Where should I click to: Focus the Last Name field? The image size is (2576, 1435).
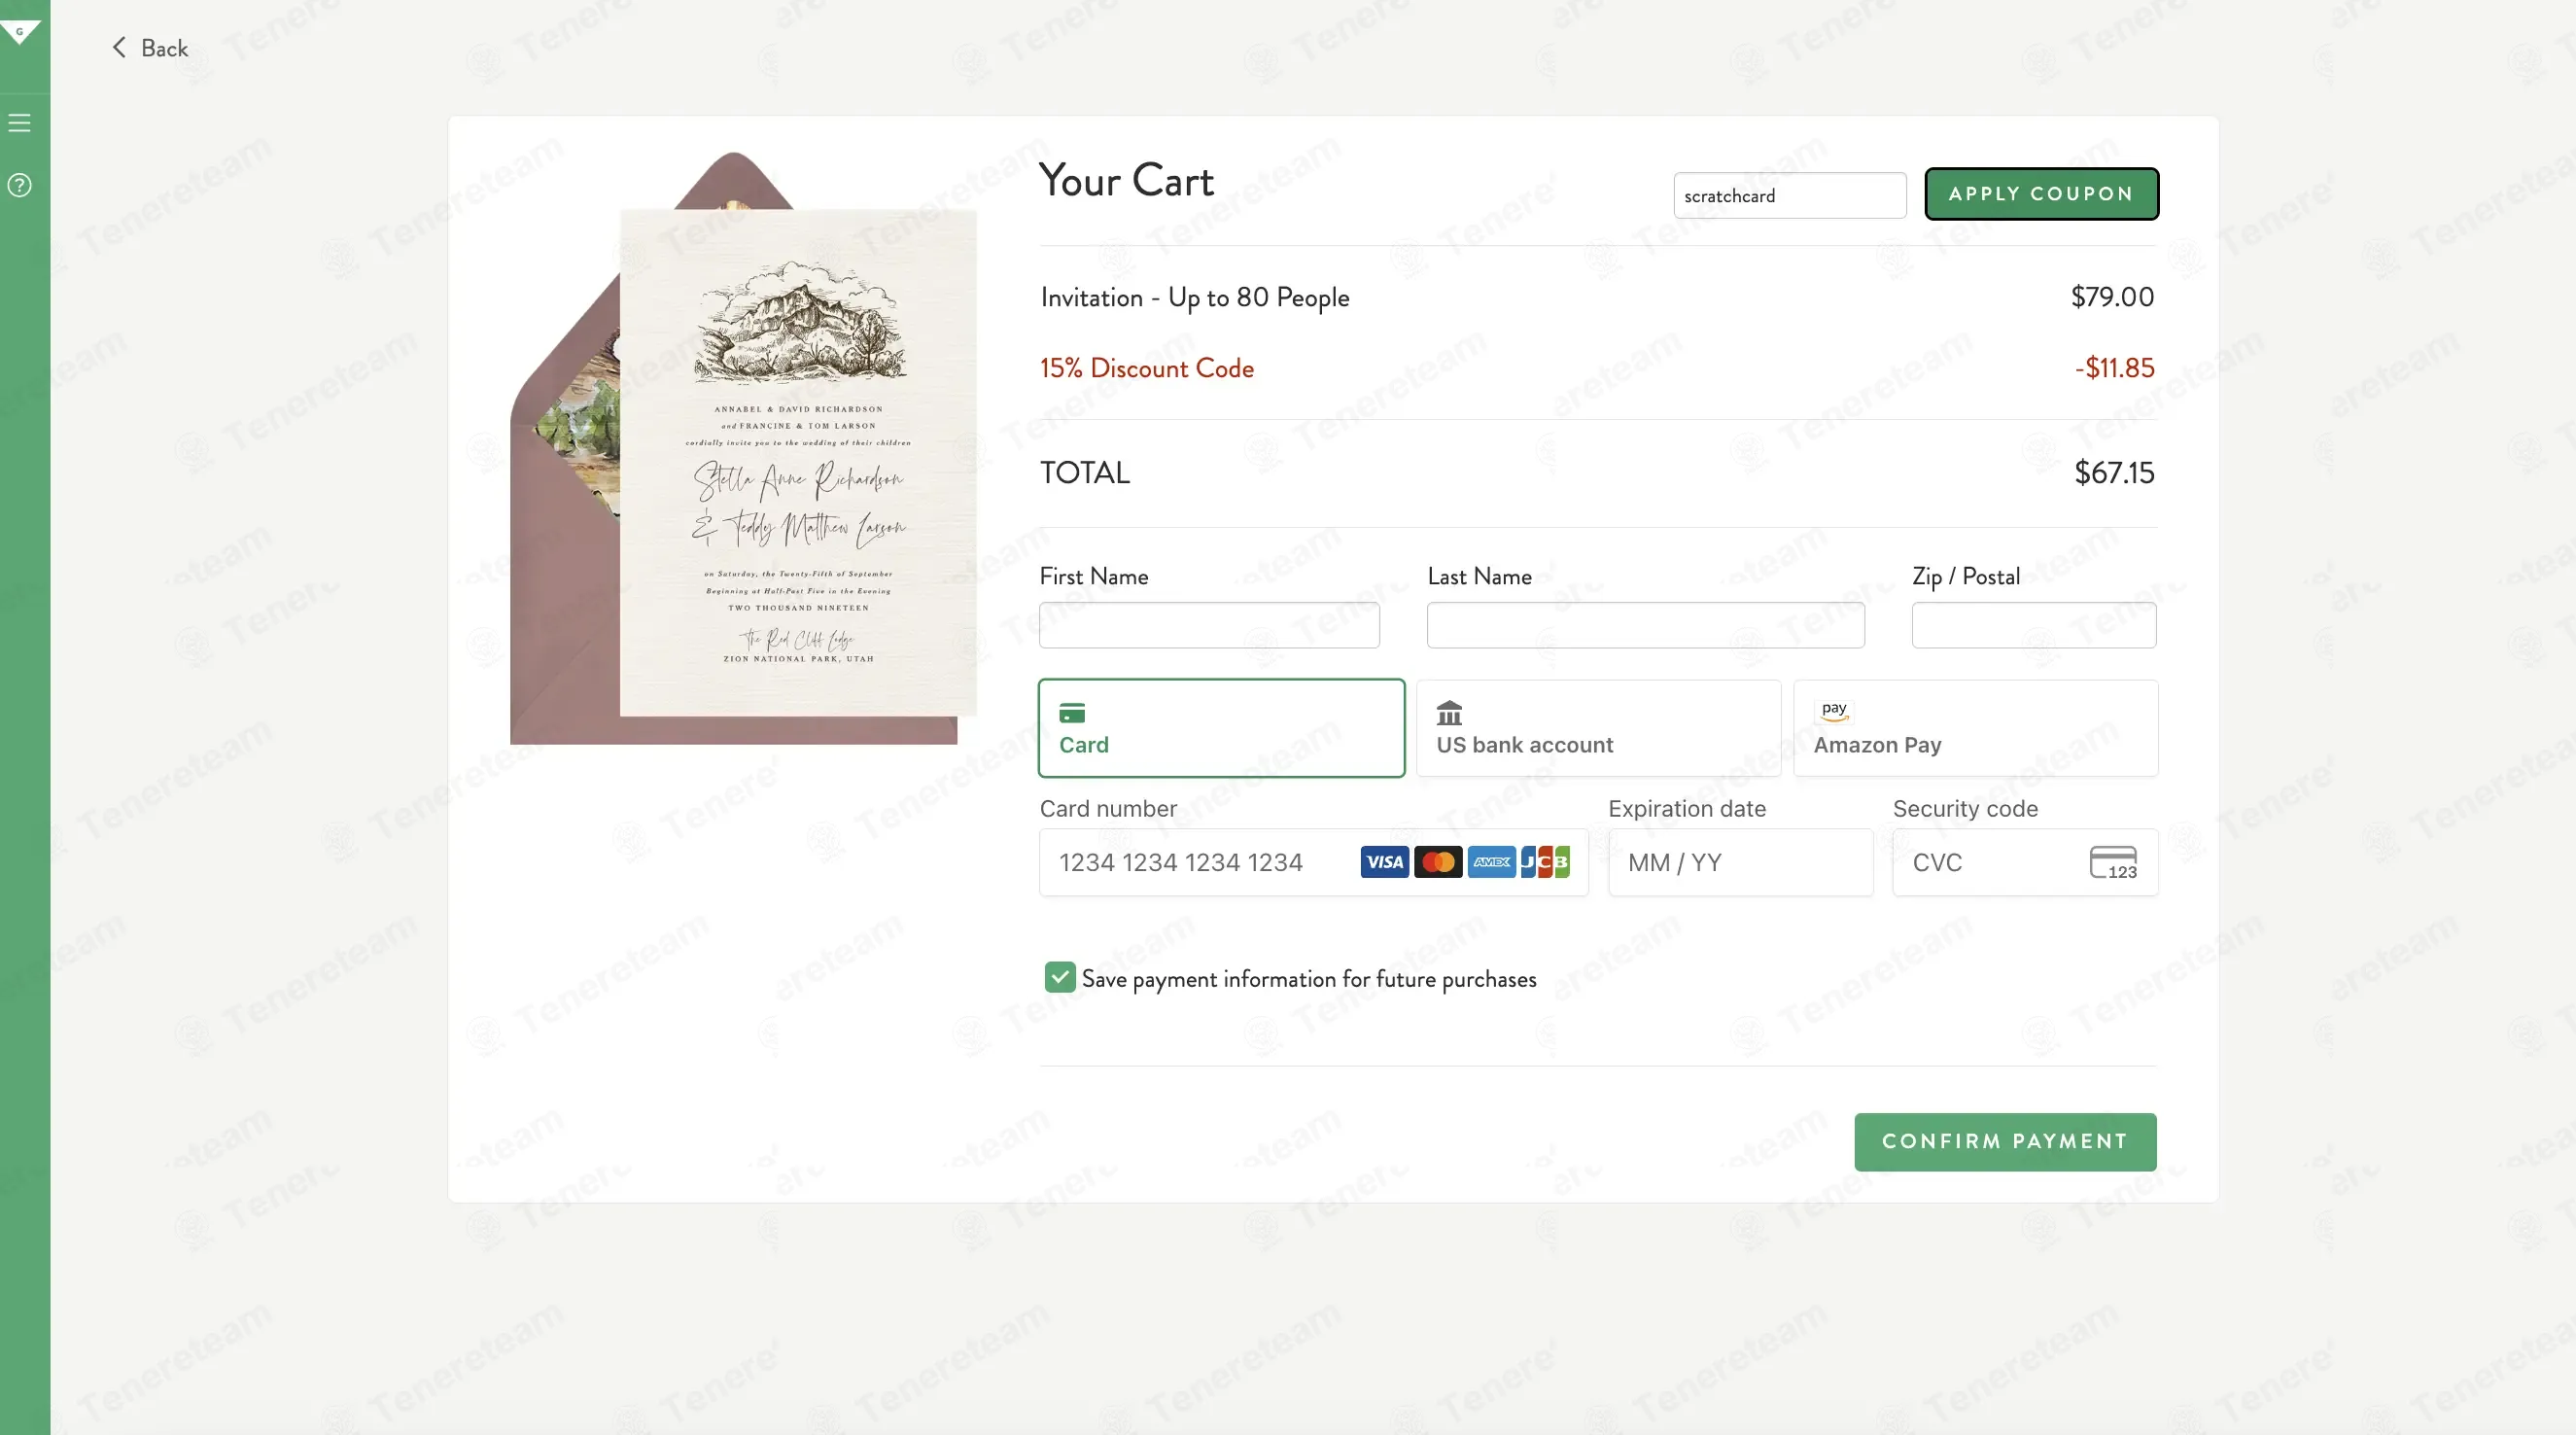1645,625
